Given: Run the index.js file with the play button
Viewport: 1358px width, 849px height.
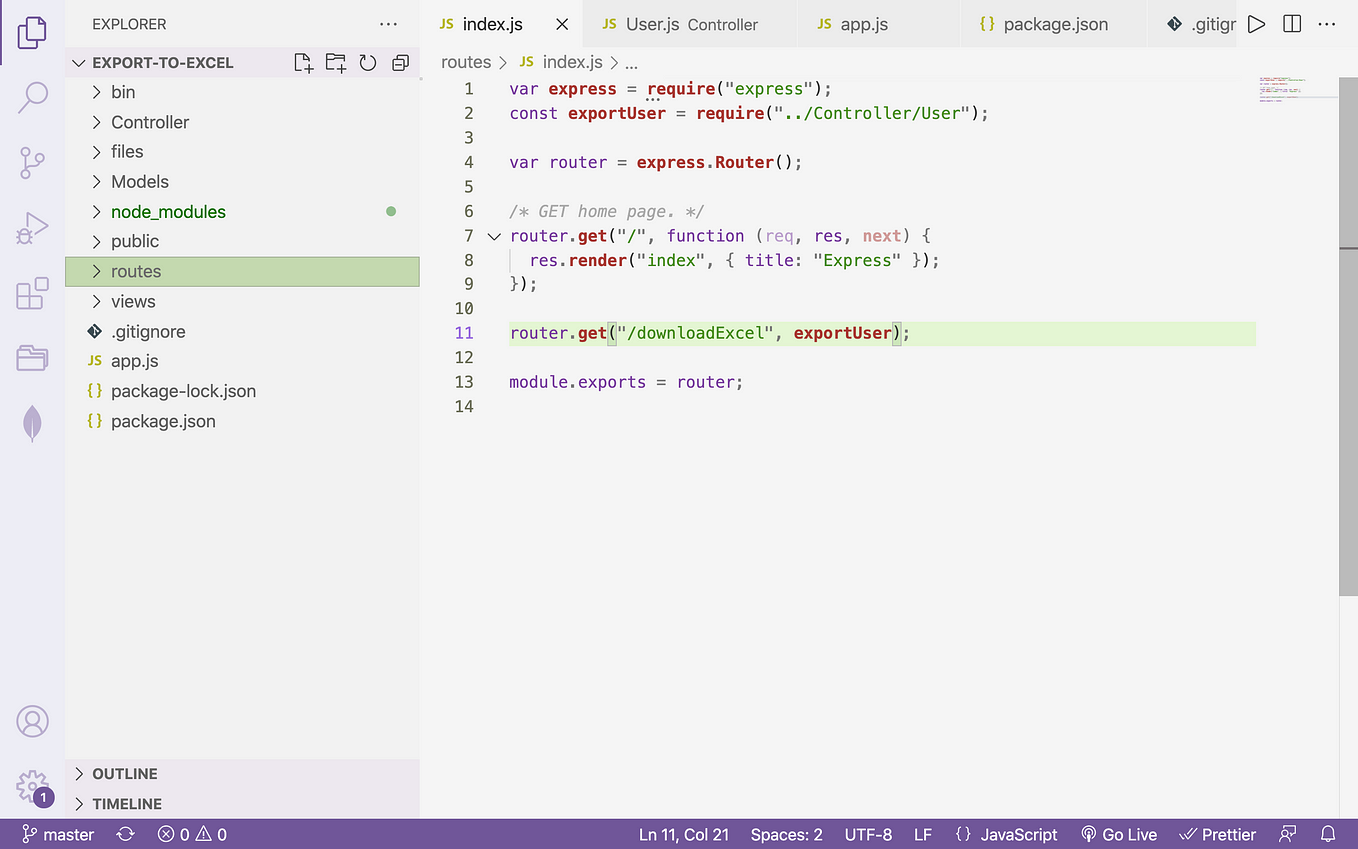Looking at the screenshot, I should (1256, 23).
